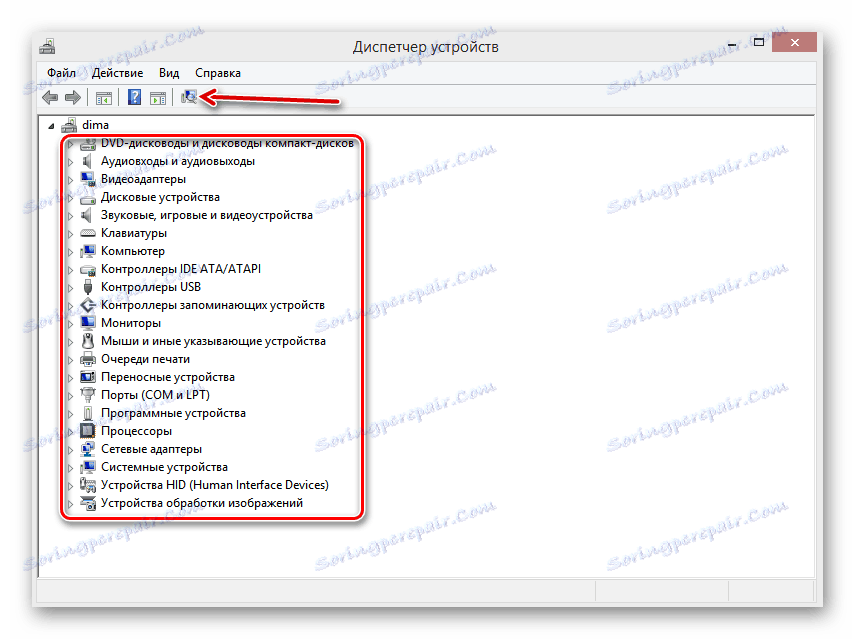Click the Show/Hide action pane icon
Image resolution: width=855 pixels, height=639 pixels.
tap(158, 97)
